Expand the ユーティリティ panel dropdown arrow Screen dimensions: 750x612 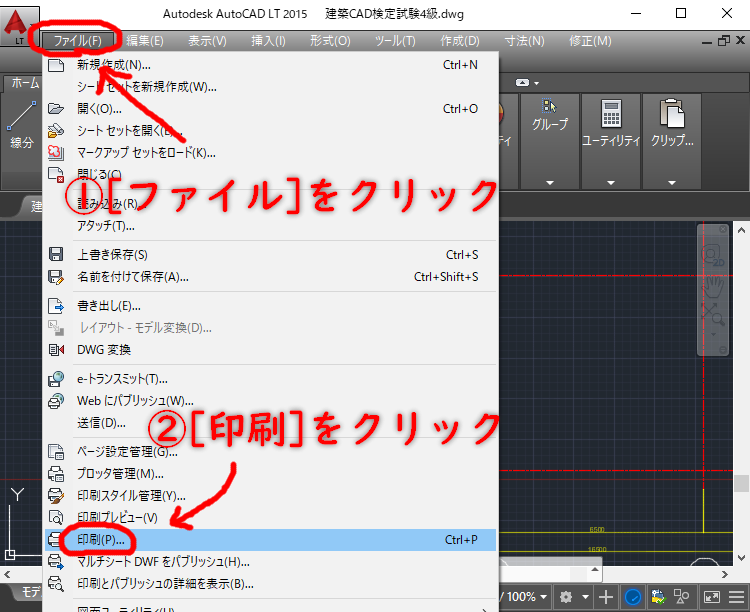[611, 183]
